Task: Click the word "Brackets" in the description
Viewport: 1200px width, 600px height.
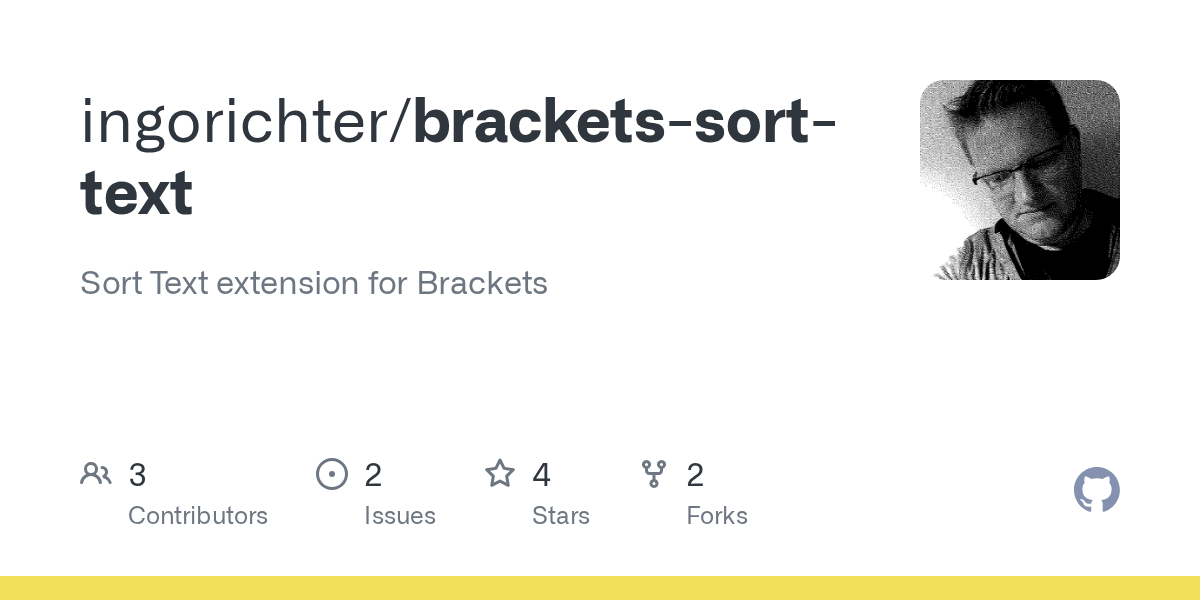Action: click(482, 283)
